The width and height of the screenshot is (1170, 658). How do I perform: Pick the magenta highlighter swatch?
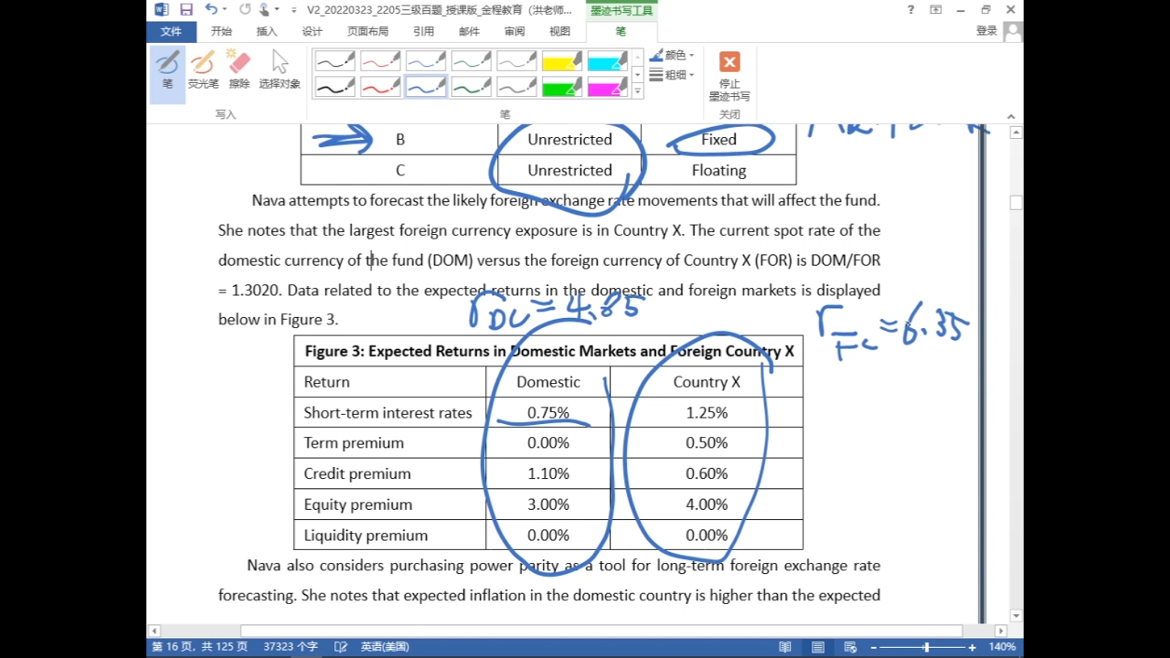(607, 87)
